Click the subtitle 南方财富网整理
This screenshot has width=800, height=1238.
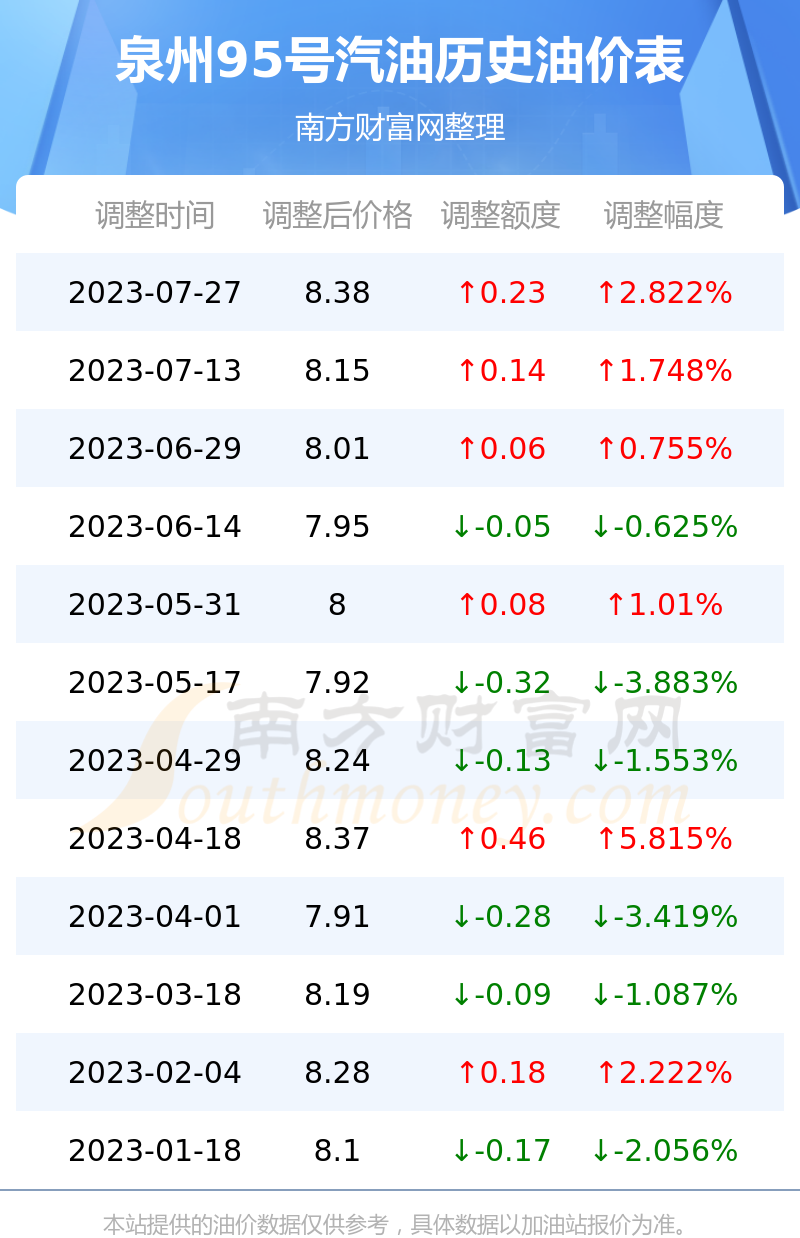[400, 128]
